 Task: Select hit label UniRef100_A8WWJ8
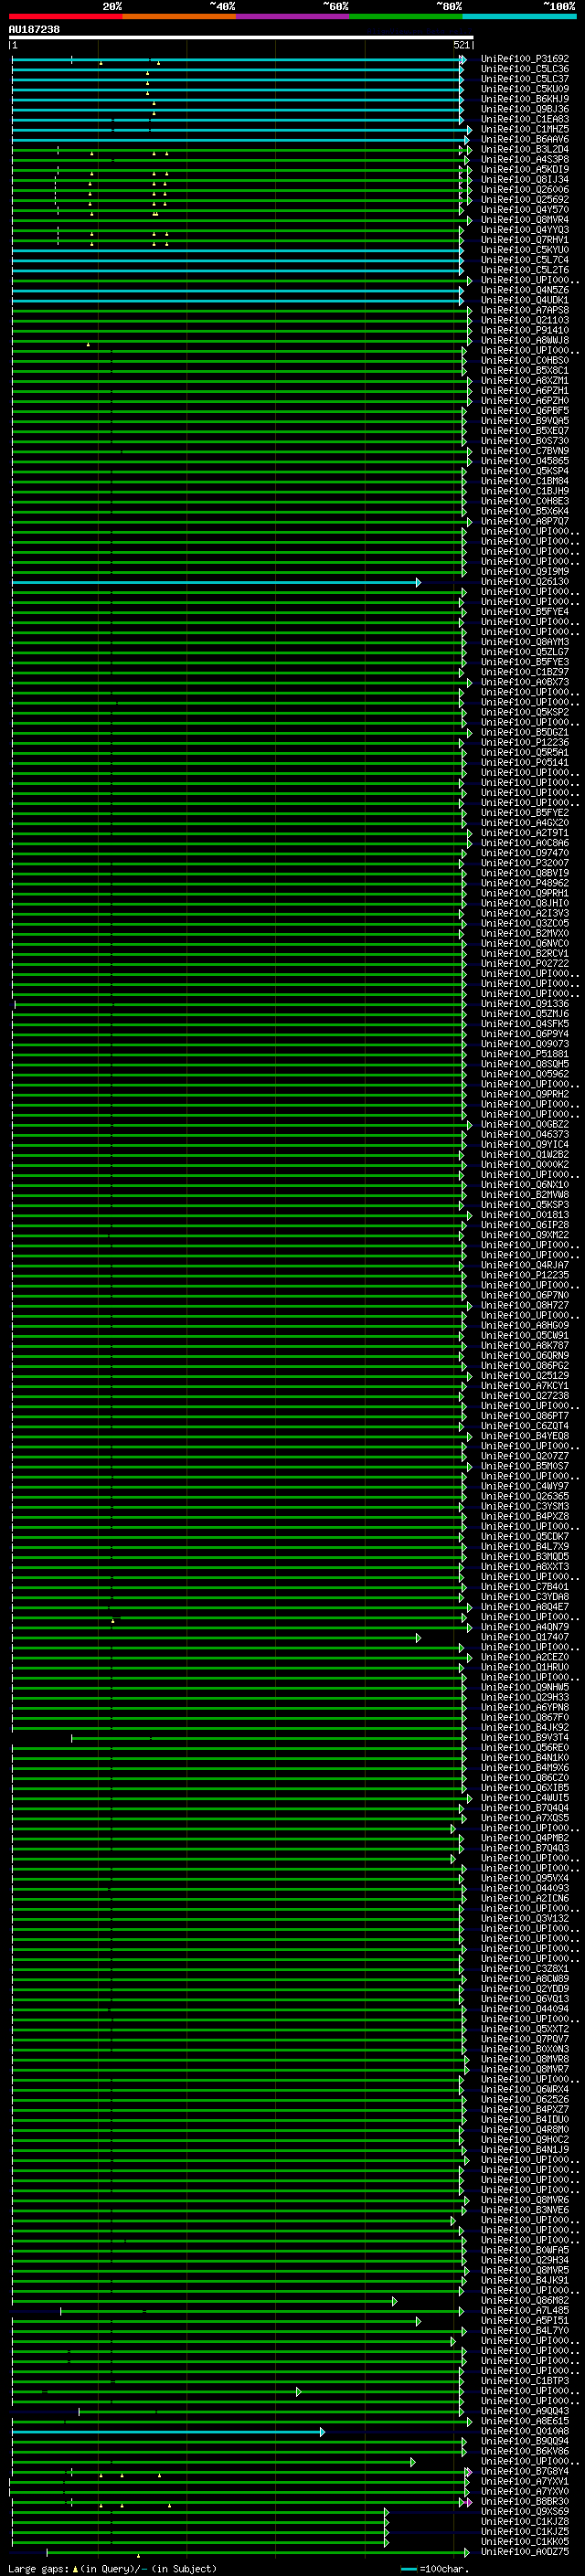[524, 340]
